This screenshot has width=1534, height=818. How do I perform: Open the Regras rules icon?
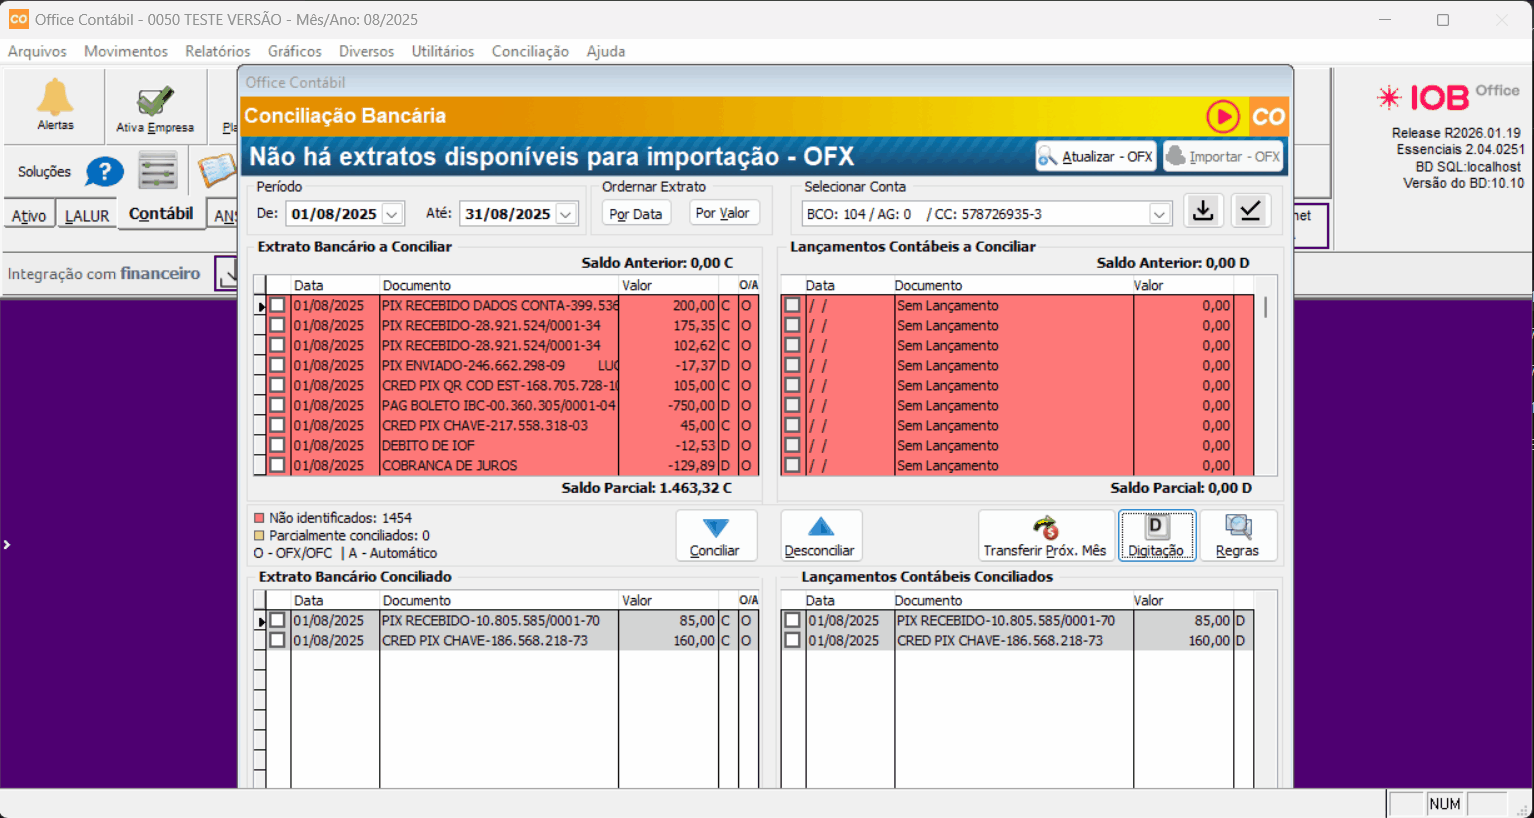coord(1237,536)
